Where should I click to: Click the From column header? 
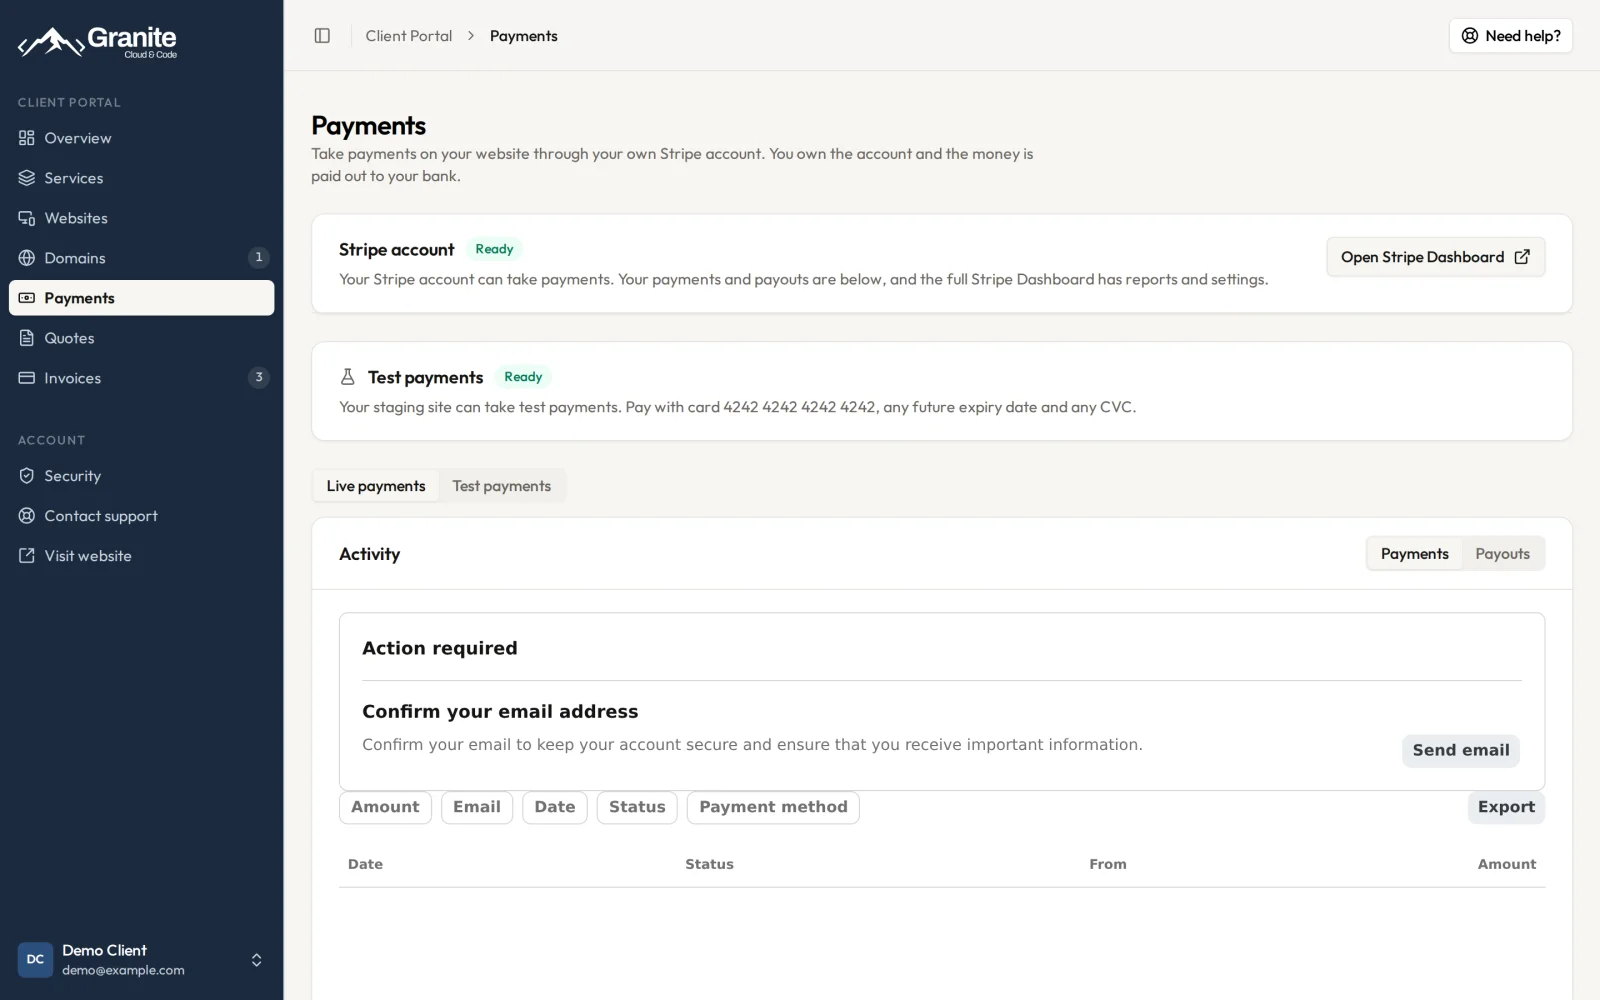coord(1108,864)
